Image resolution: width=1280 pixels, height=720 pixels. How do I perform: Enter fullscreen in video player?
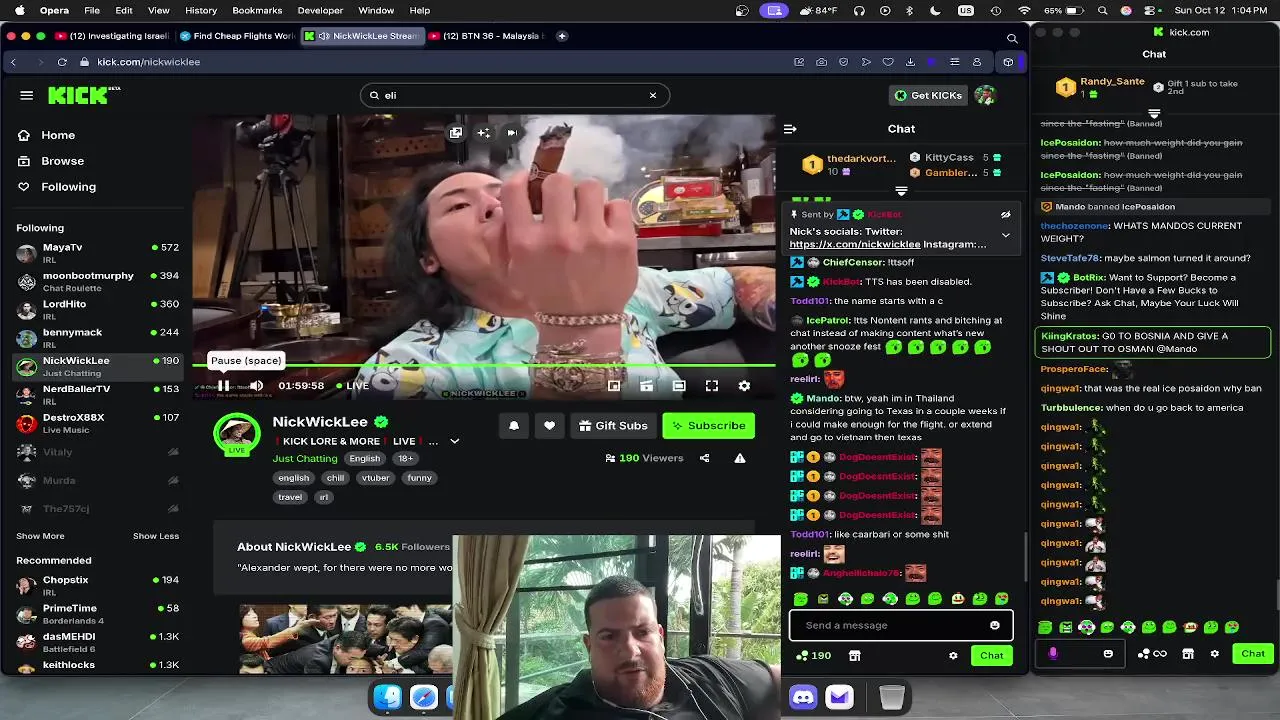pos(712,385)
